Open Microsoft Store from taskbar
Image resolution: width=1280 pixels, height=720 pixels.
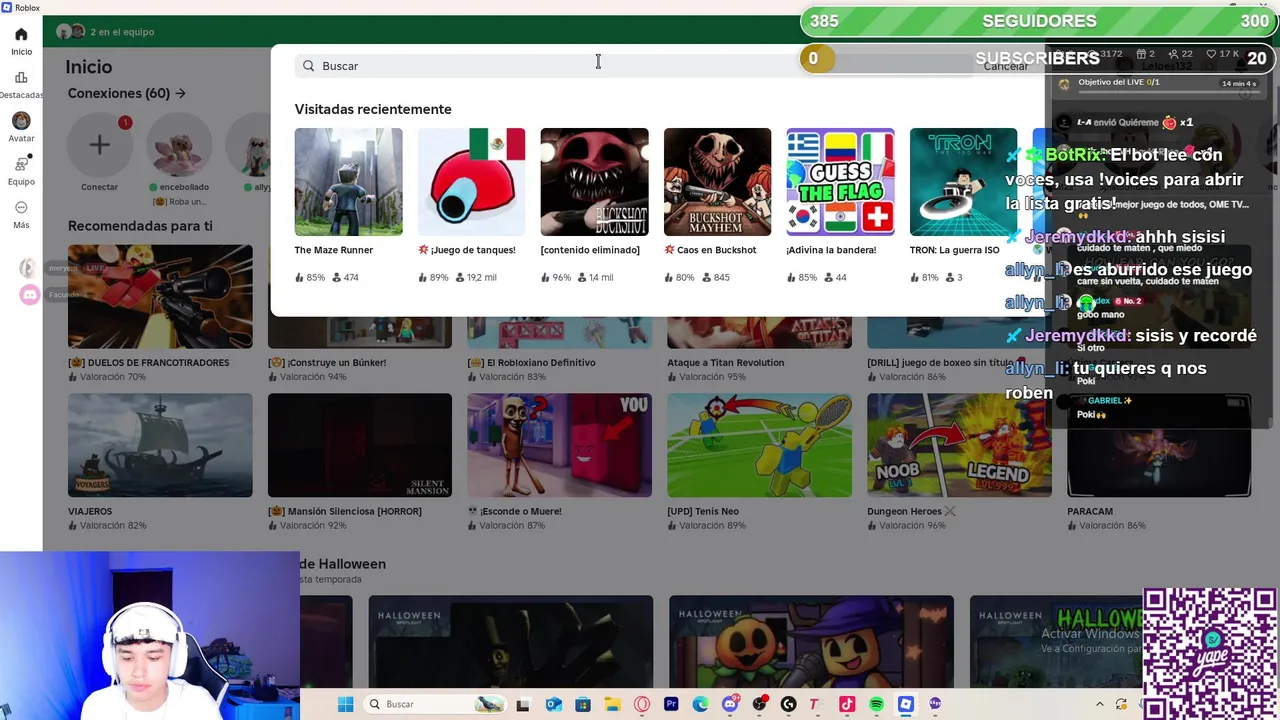coord(582,705)
